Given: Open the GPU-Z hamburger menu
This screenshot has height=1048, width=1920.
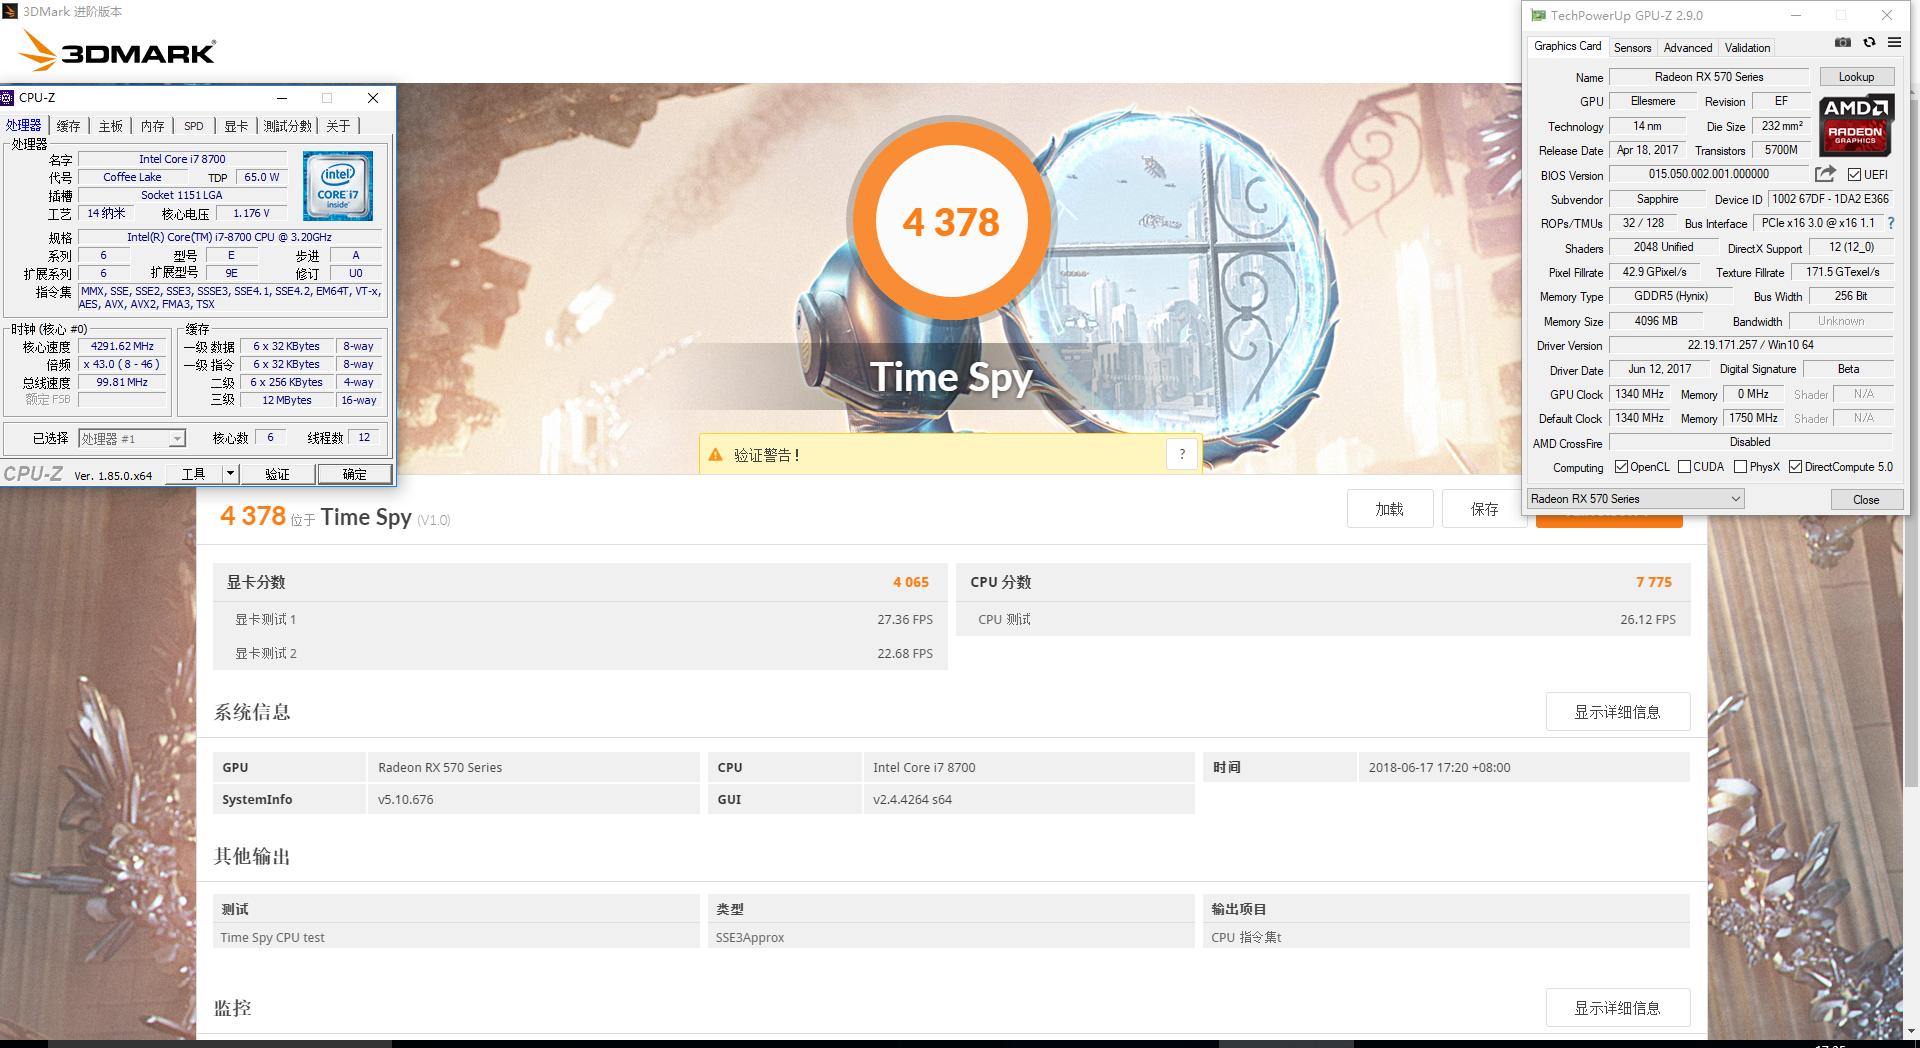Looking at the screenshot, I should (1894, 43).
